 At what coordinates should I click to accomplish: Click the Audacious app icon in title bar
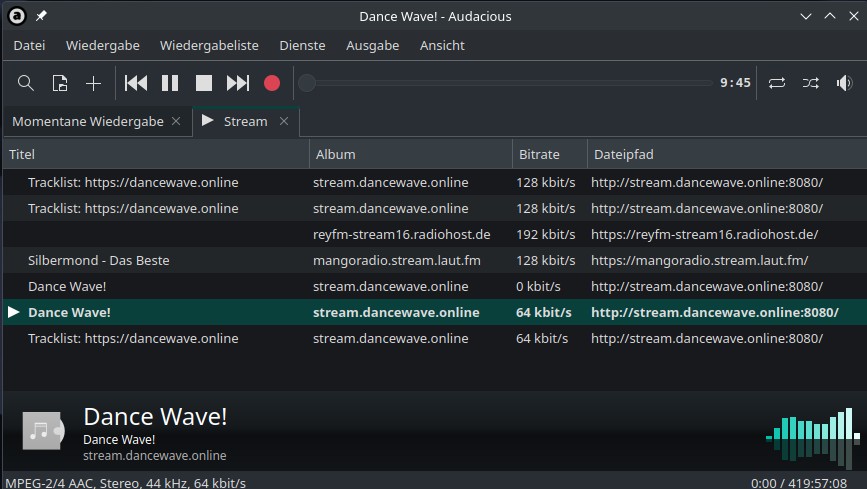pyautogui.click(x=17, y=16)
